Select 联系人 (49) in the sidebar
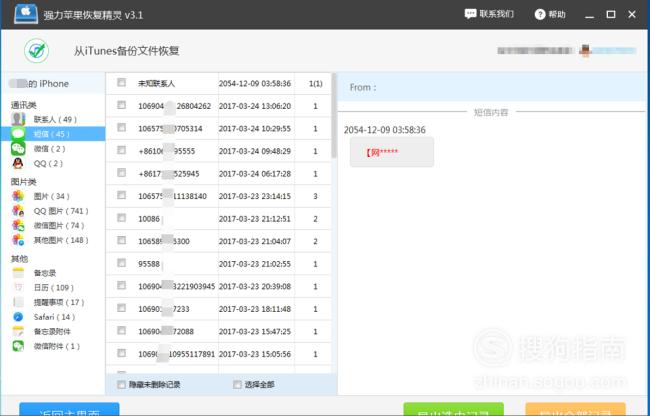Image resolution: width=650 pixels, height=416 pixels. 55,119
